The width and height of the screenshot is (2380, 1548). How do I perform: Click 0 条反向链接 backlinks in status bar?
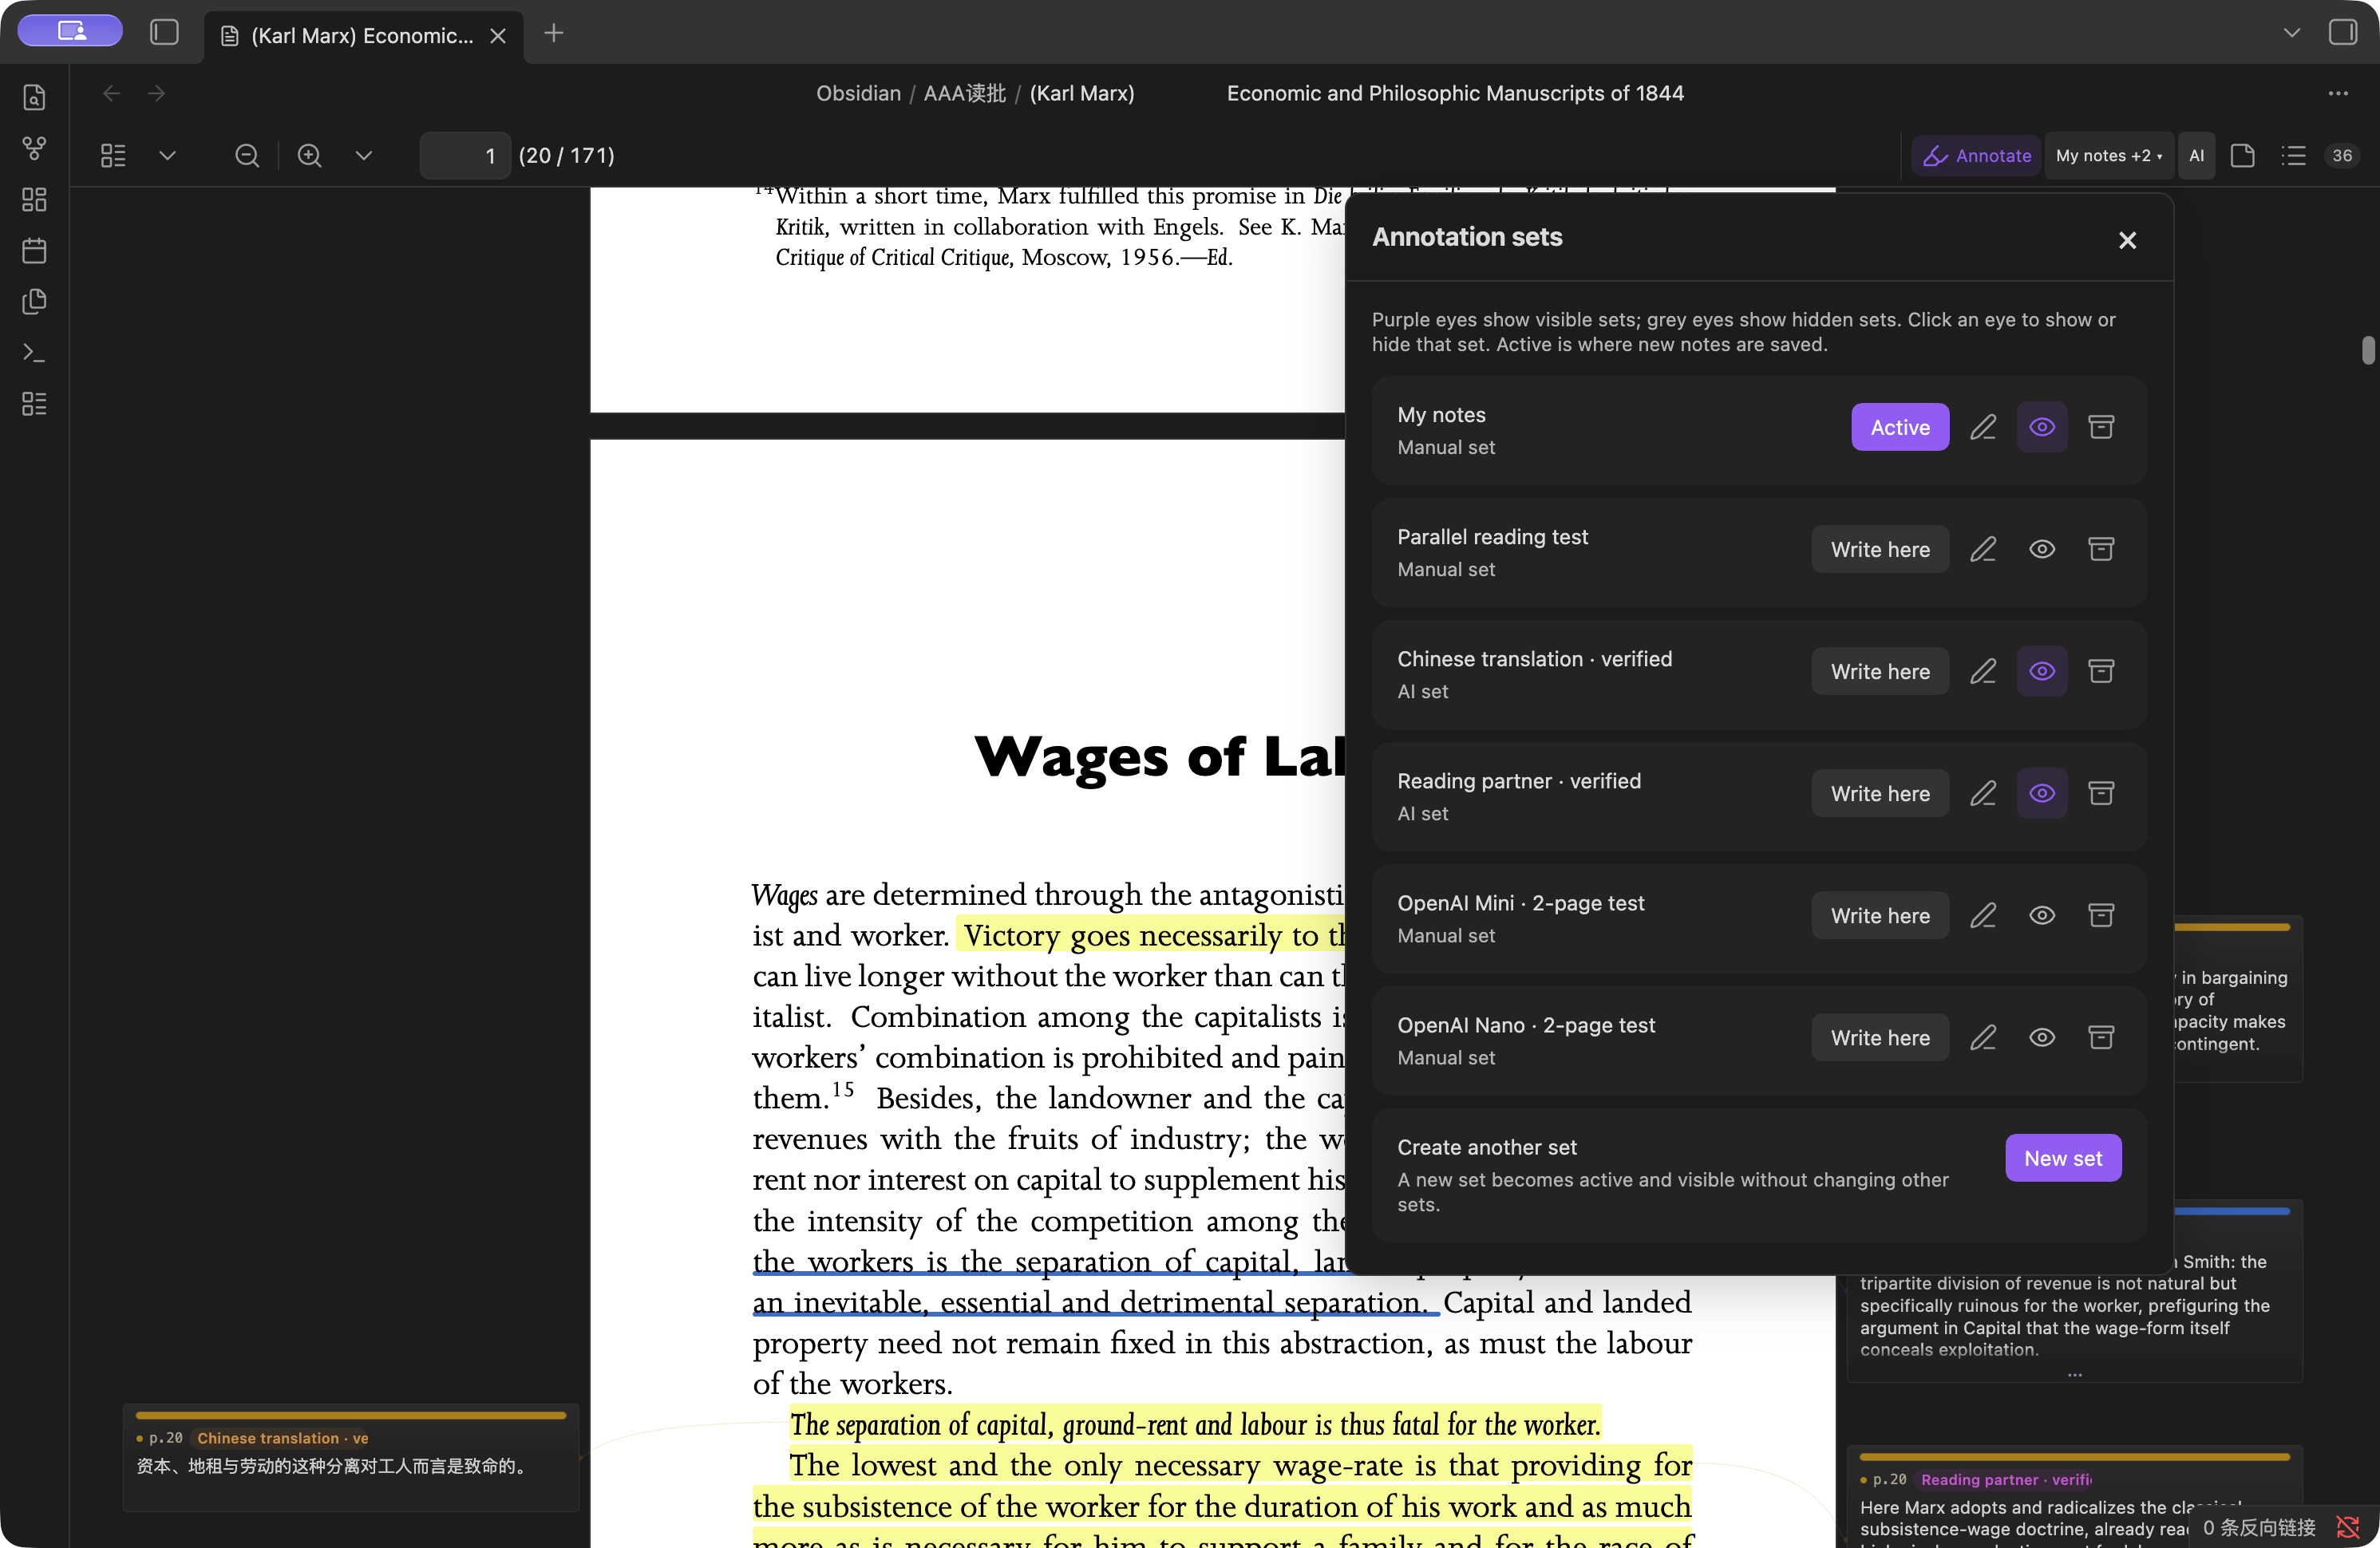(x=2260, y=1527)
